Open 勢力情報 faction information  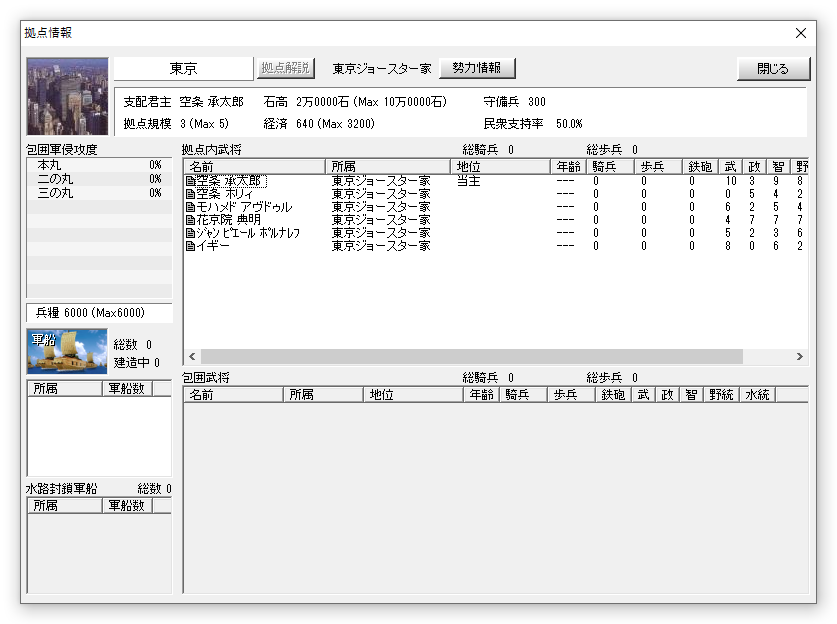477,68
